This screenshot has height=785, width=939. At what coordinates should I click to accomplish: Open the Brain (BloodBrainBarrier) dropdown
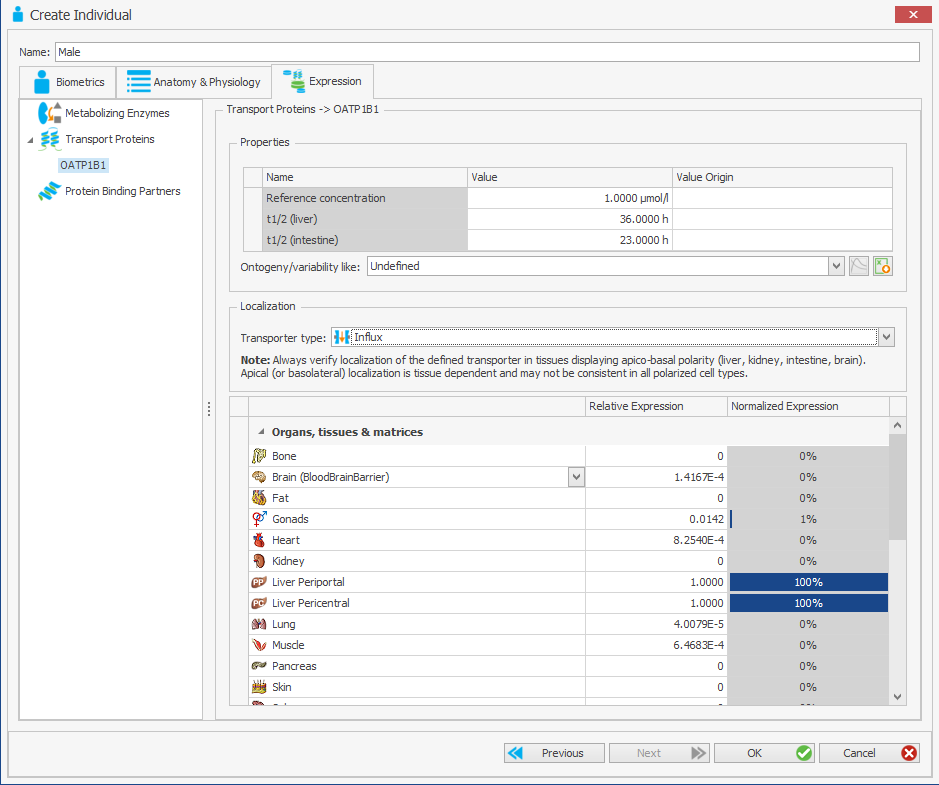(x=576, y=477)
